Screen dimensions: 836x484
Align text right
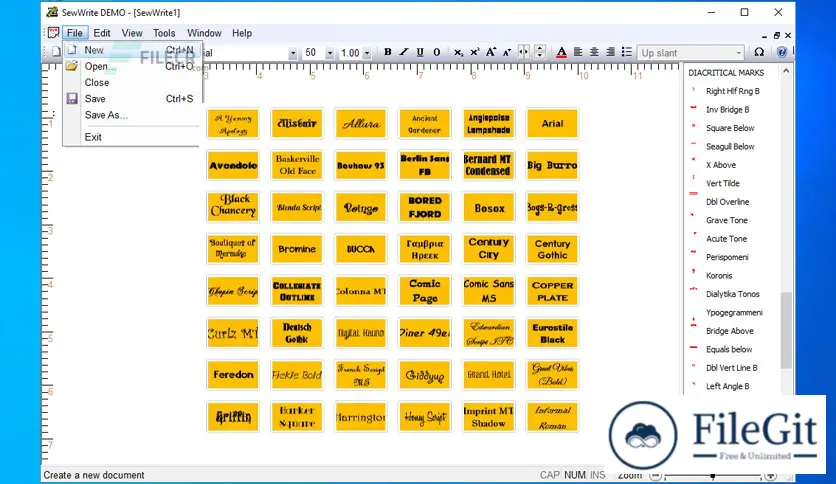pos(610,52)
